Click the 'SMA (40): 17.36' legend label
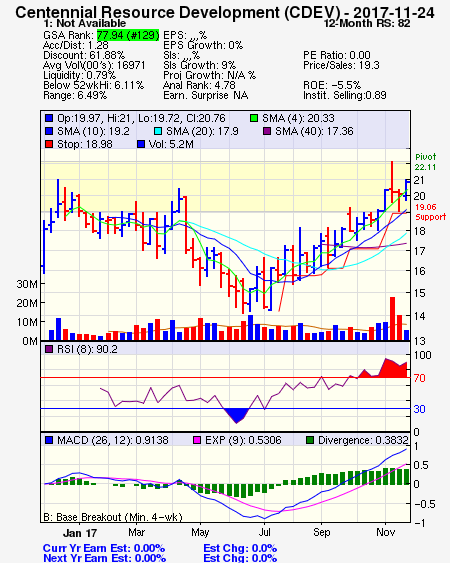 pyautogui.click(x=314, y=131)
